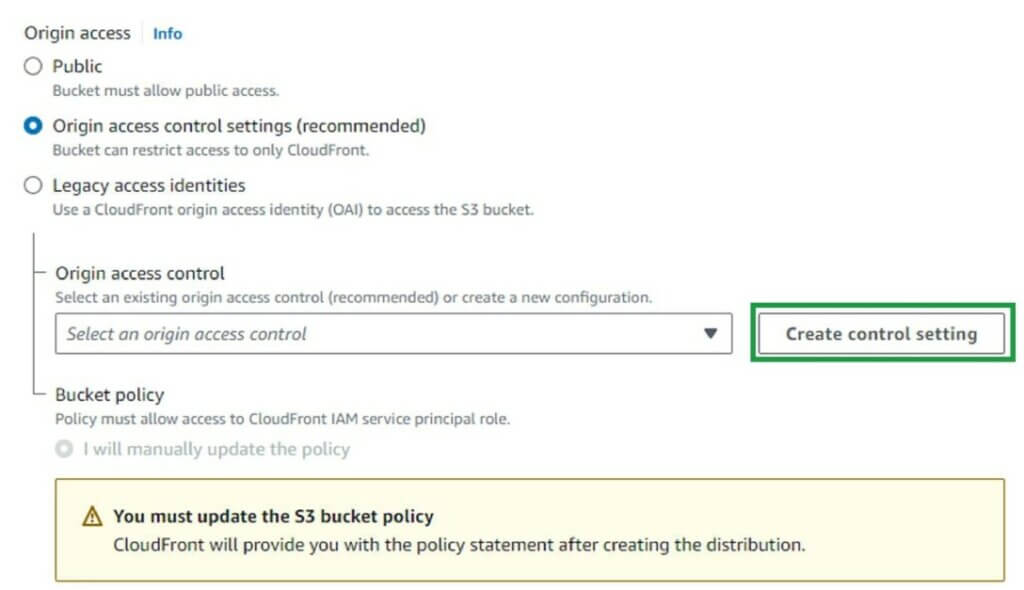Viewport: 1024px width, 590px height.
Task: Click the 'Select an origin access control' field
Action: (x=380, y=334)
